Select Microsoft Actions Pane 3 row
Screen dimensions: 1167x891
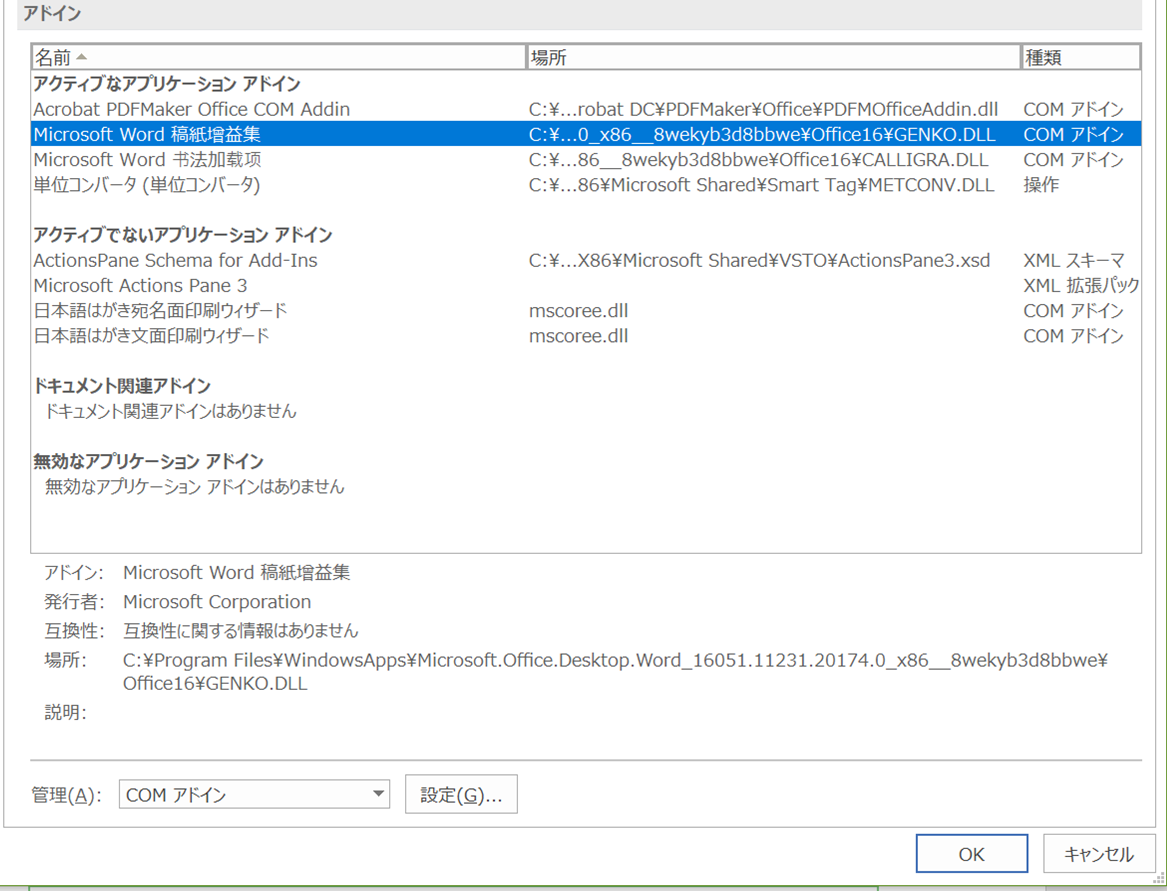coord(586,286)
